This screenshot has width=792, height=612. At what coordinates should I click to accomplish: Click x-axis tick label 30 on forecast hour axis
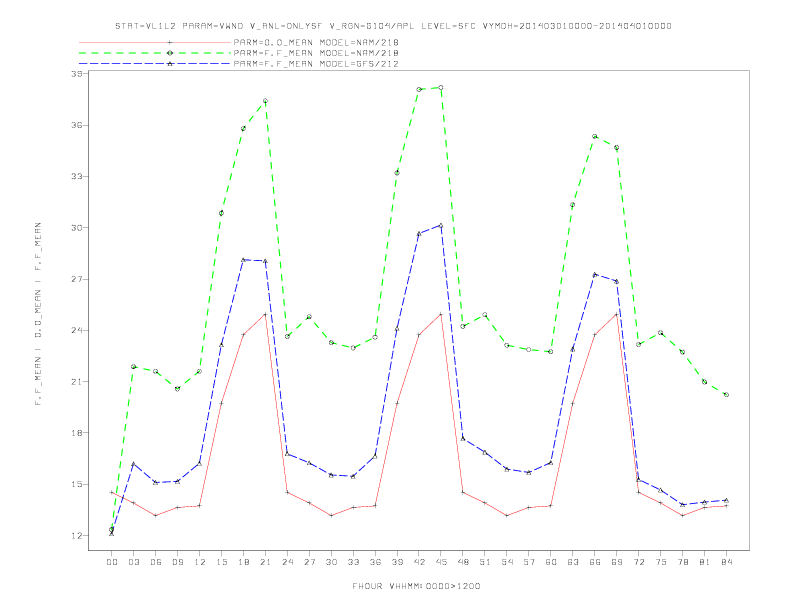[331, 562]
